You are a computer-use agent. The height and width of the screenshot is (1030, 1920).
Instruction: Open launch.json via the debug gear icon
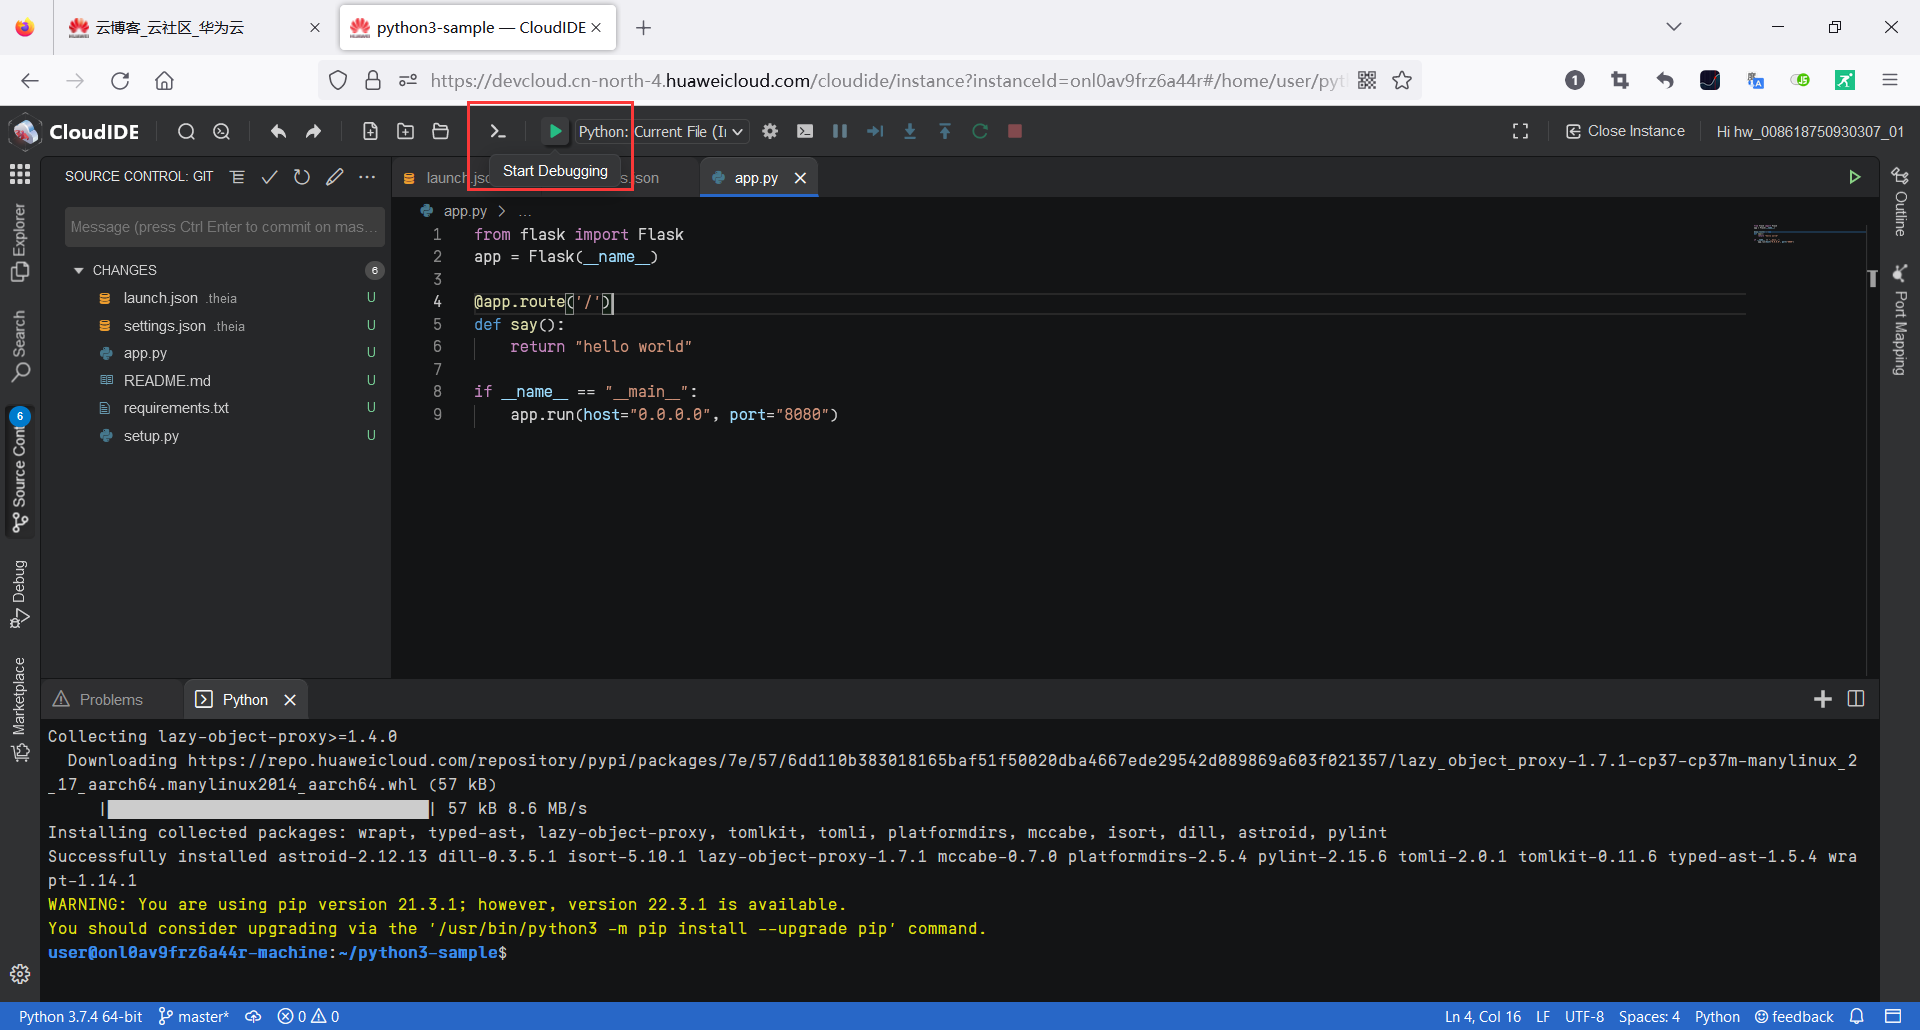click(770, 131)
